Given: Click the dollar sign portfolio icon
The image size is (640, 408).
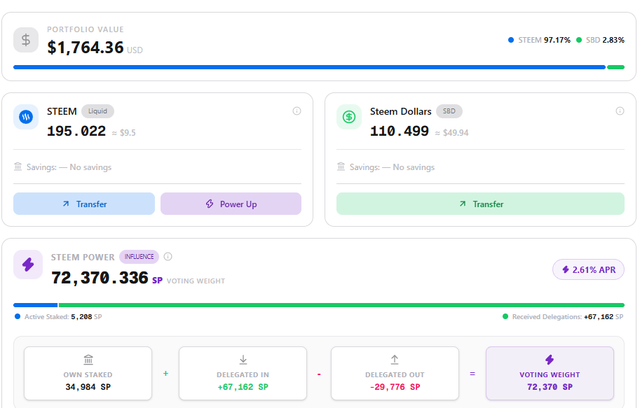Looking at the screenshot, I should coord(26,40).
